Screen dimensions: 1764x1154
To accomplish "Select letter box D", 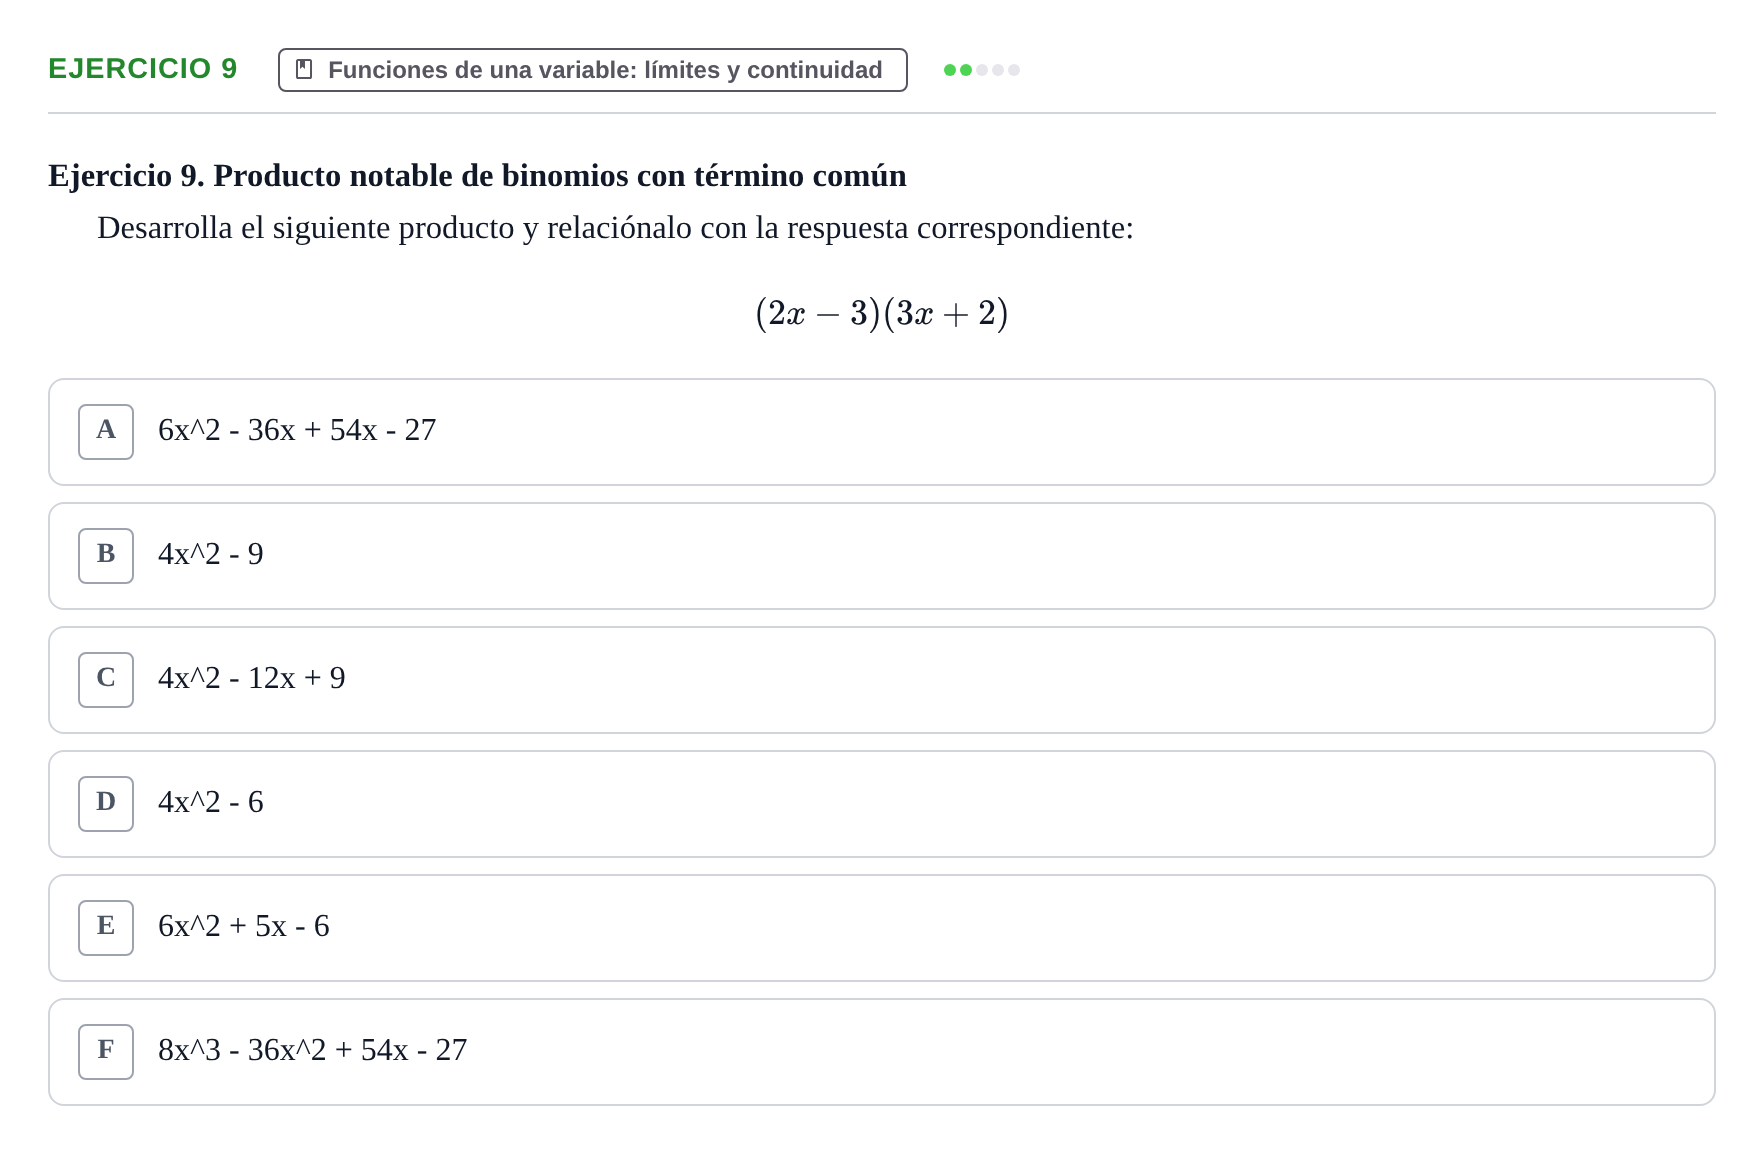I will (x=106, y=804).
